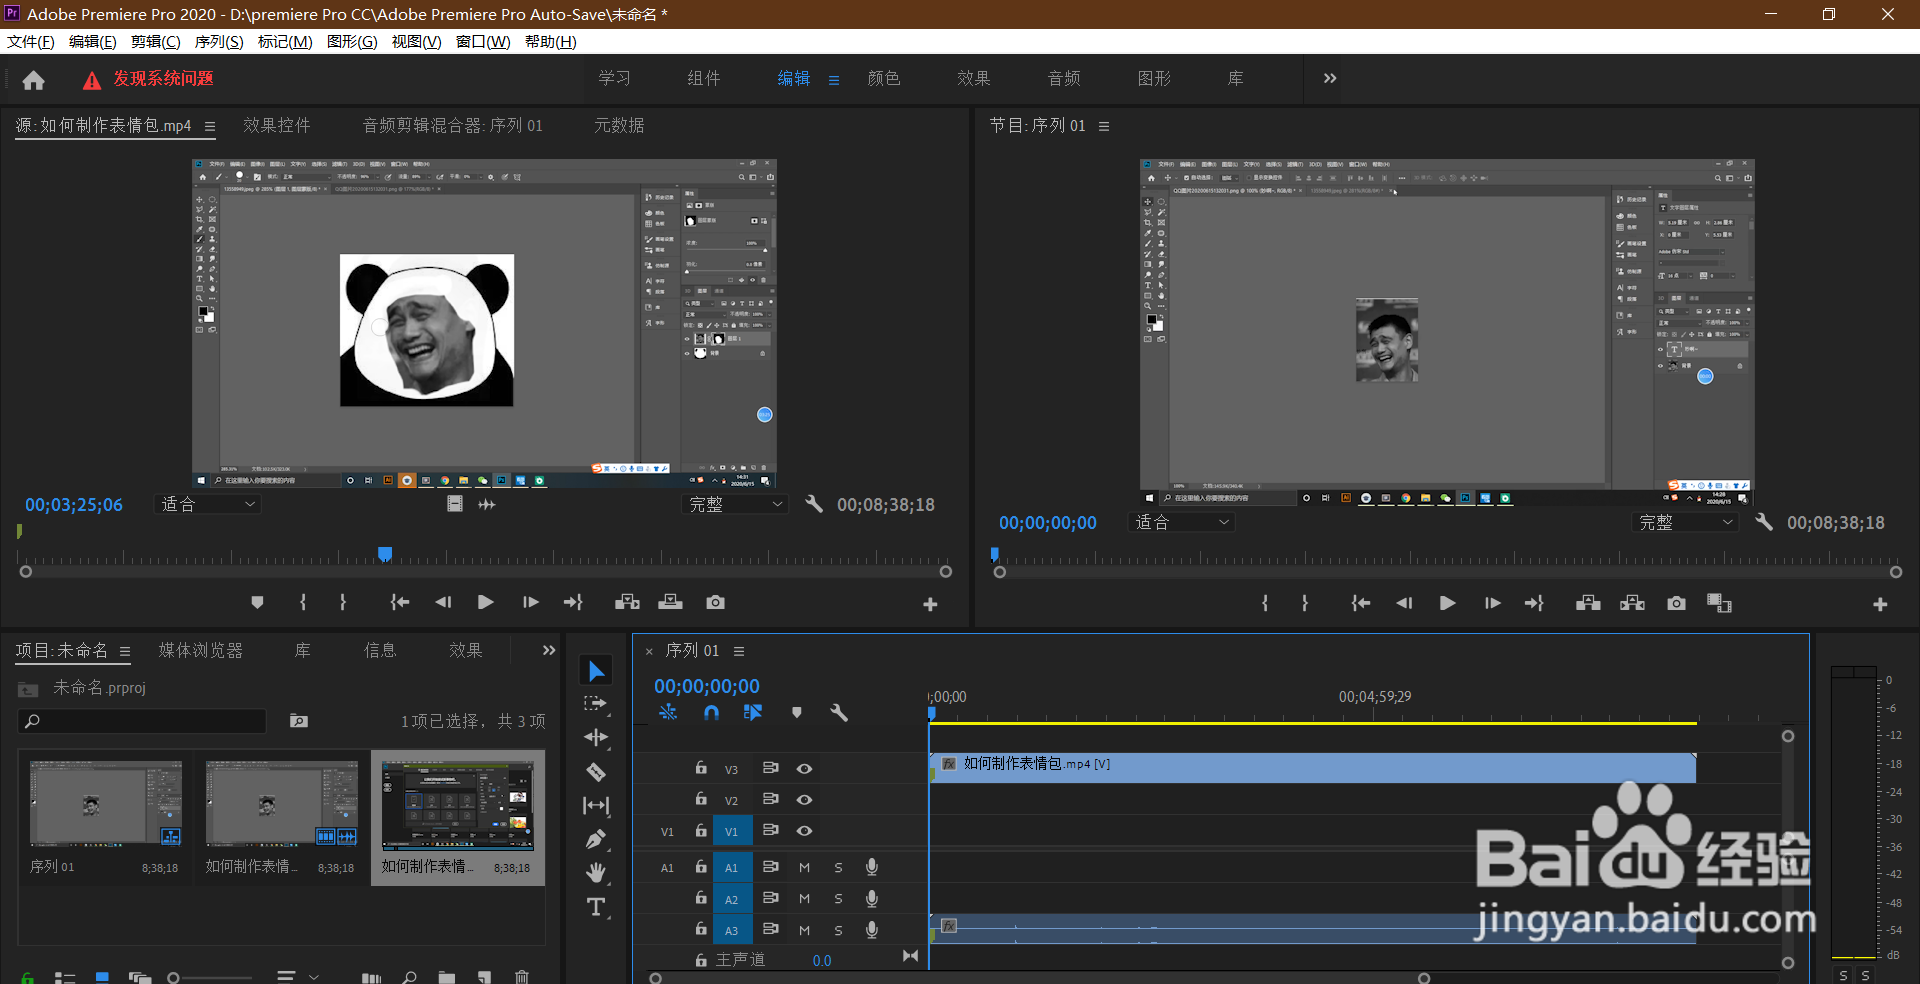Expand the workspace overflow chevron
Screen dimensions: 1920x984
[1330, 79]
